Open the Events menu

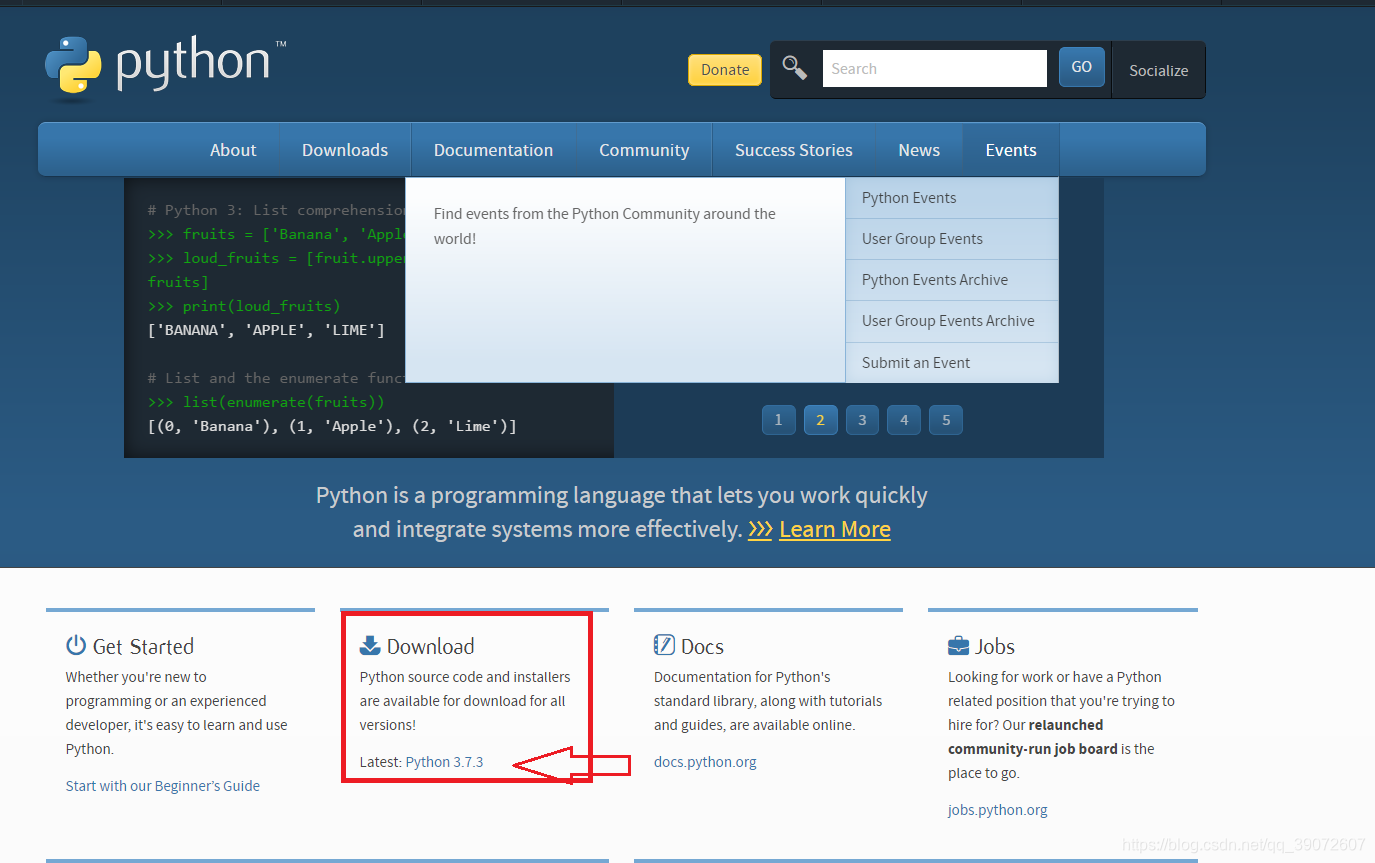pyautogui.click(x=1011, y=150)
